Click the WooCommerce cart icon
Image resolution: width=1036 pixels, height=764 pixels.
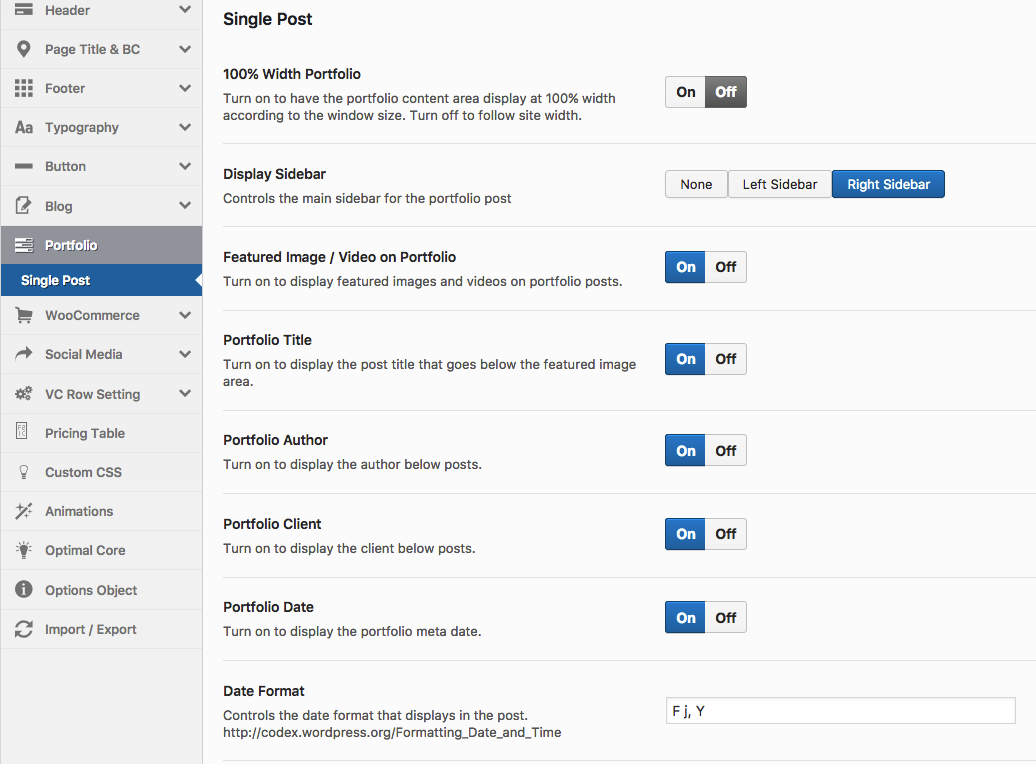point(24,315)
